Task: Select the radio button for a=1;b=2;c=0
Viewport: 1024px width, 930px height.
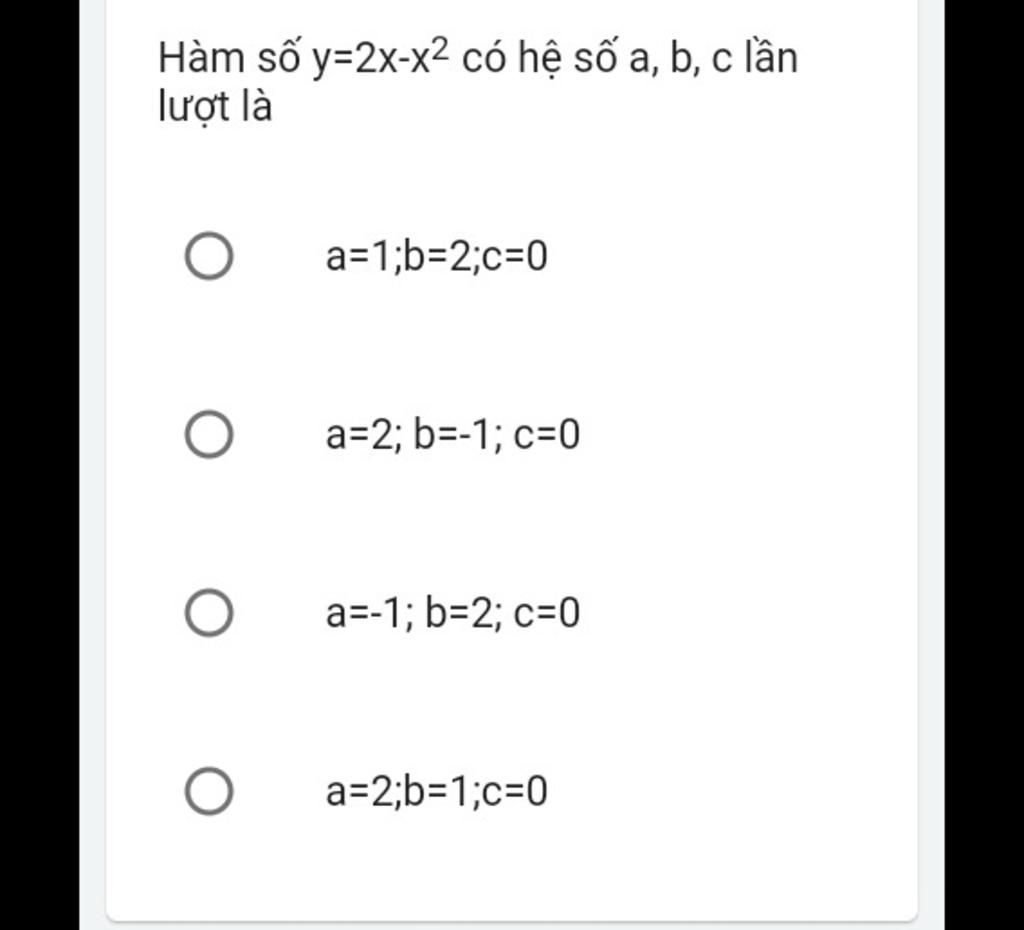Action: tap(209, 257)
